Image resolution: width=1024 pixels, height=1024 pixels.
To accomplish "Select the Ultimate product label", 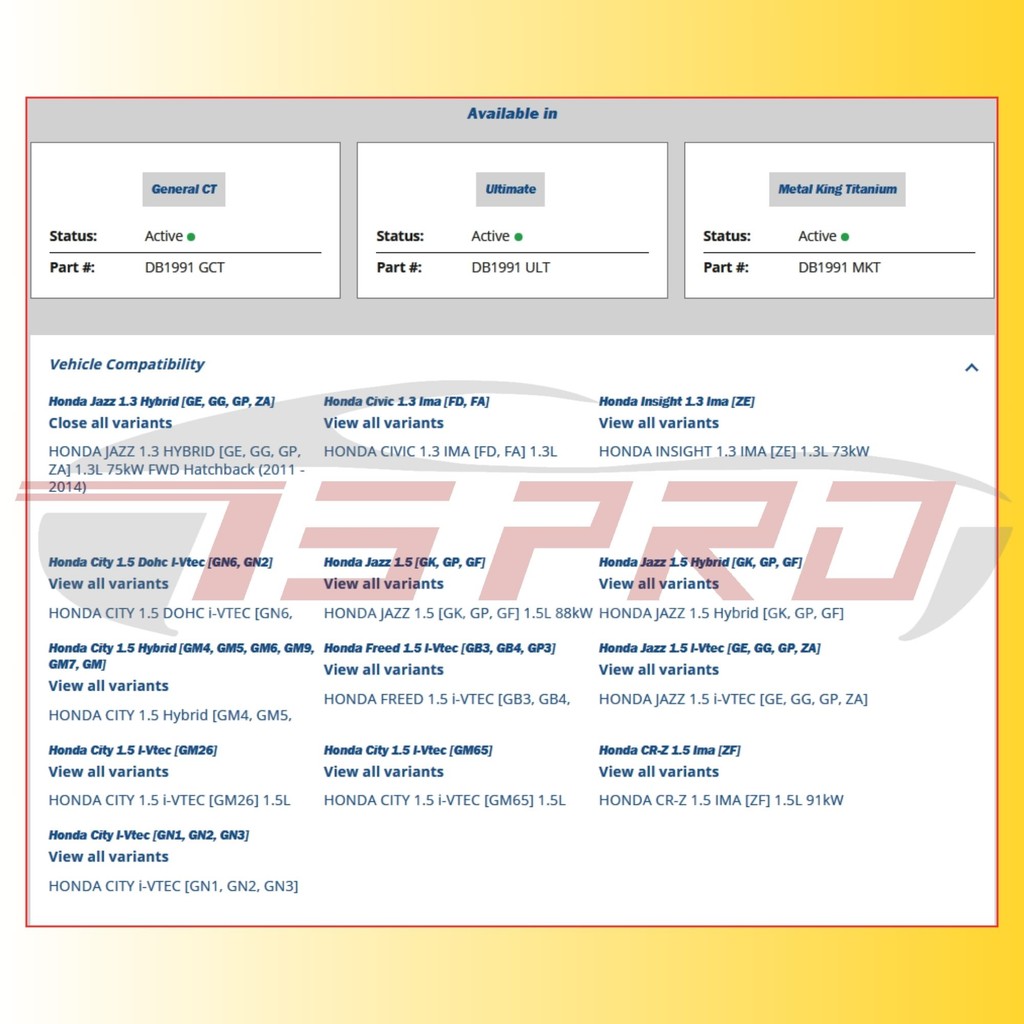I will [x=510, y=189].
